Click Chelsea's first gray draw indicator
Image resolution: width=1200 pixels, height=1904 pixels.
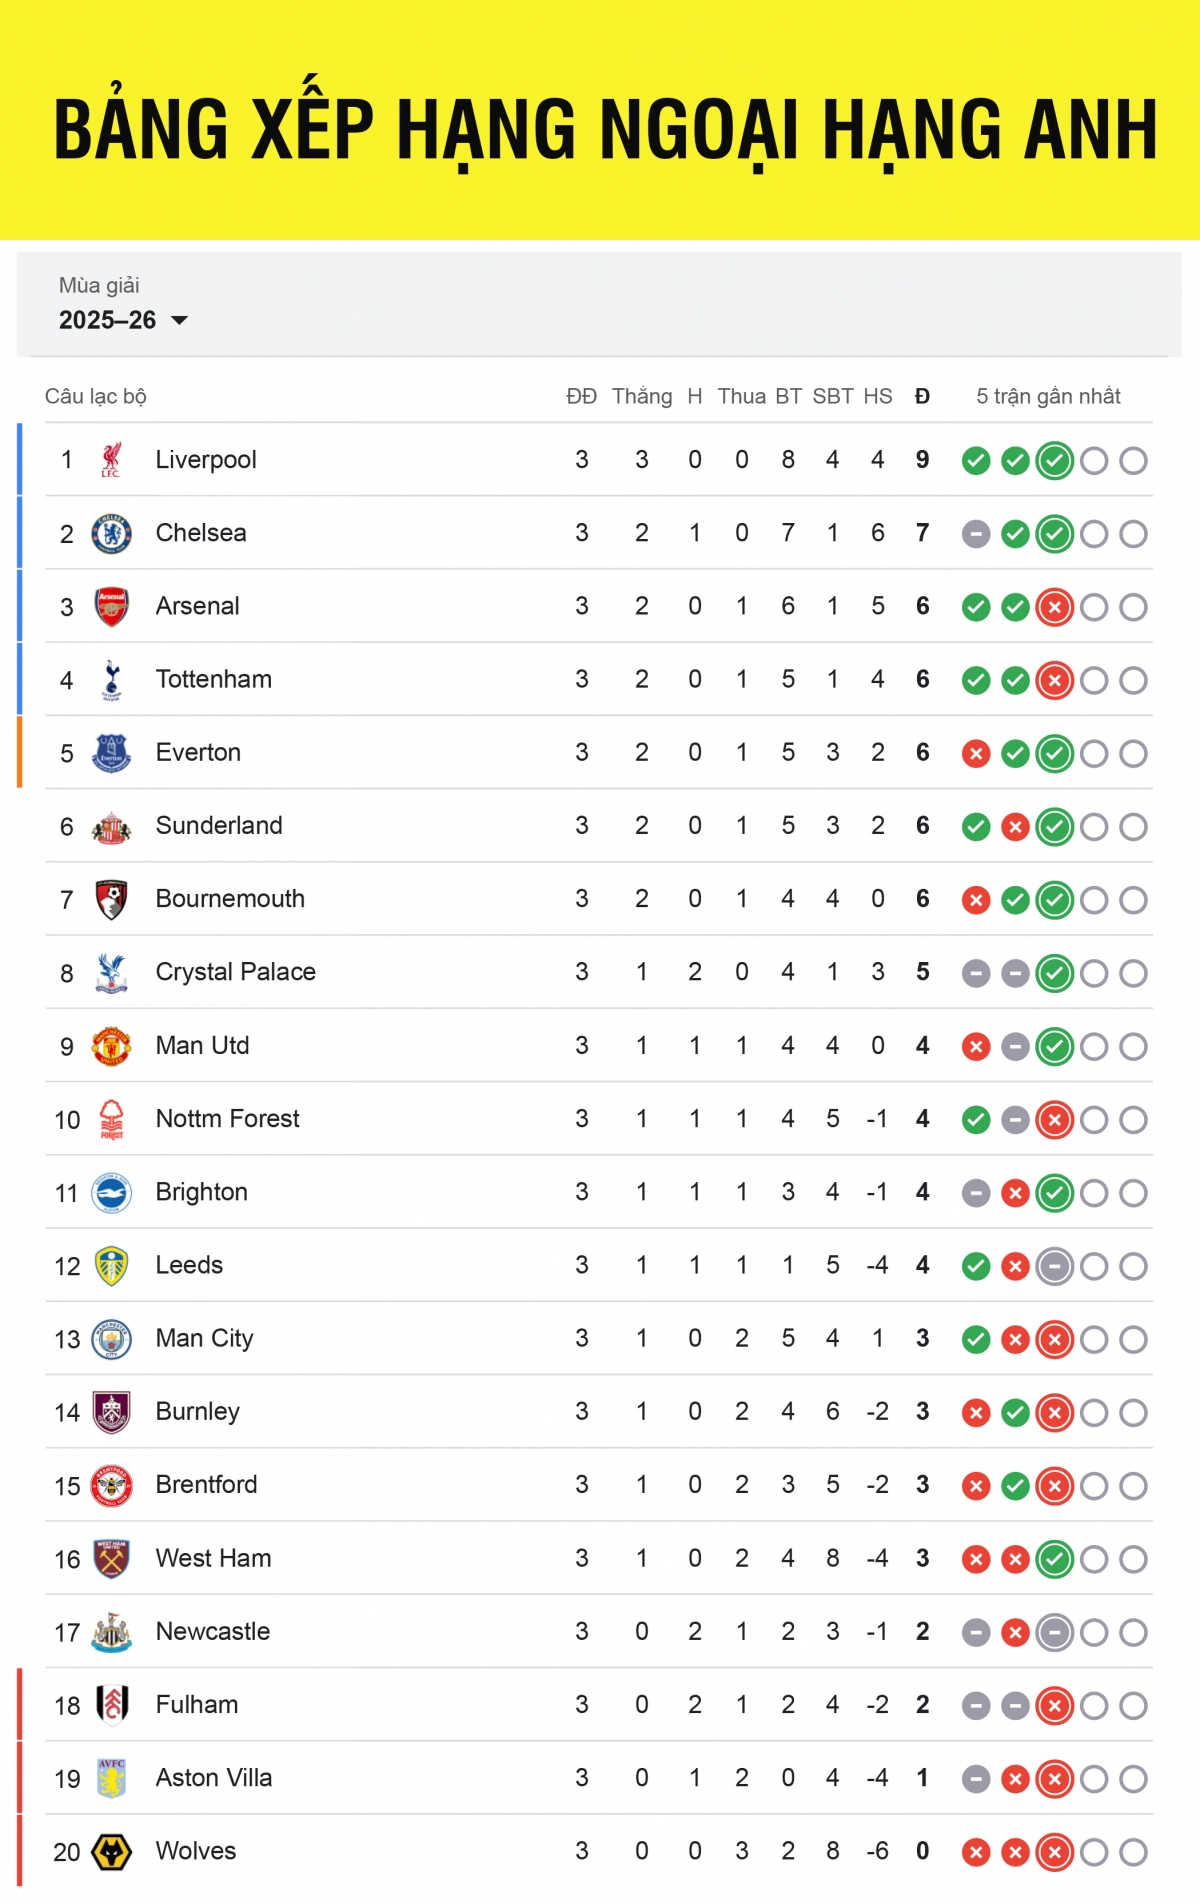(x=976, y=534)
